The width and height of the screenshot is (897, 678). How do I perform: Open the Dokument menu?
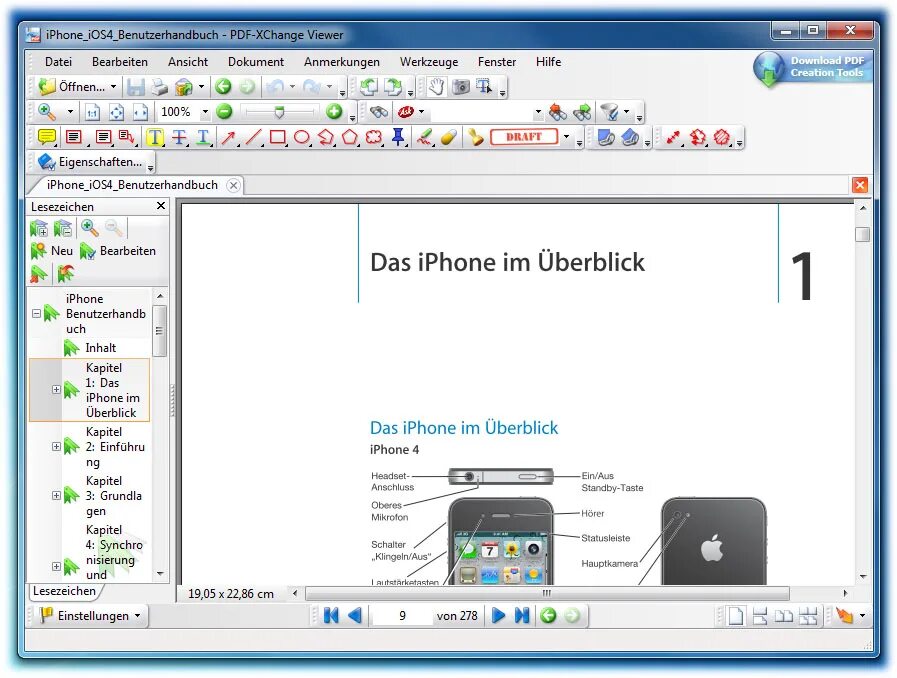(x=256, y=62)
